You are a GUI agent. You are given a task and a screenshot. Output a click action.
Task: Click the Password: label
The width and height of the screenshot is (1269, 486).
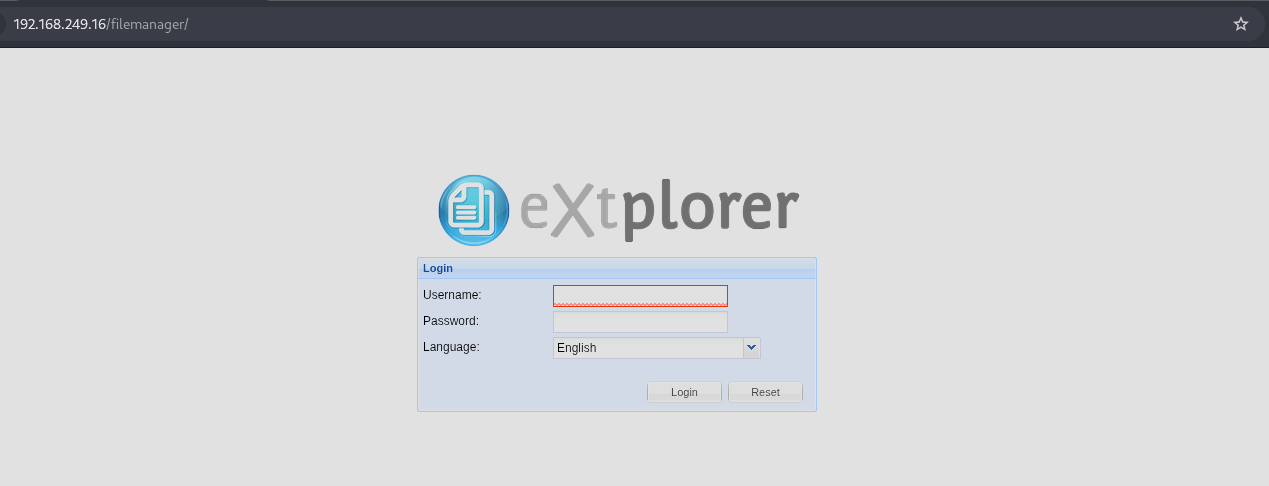pos(451,321)
